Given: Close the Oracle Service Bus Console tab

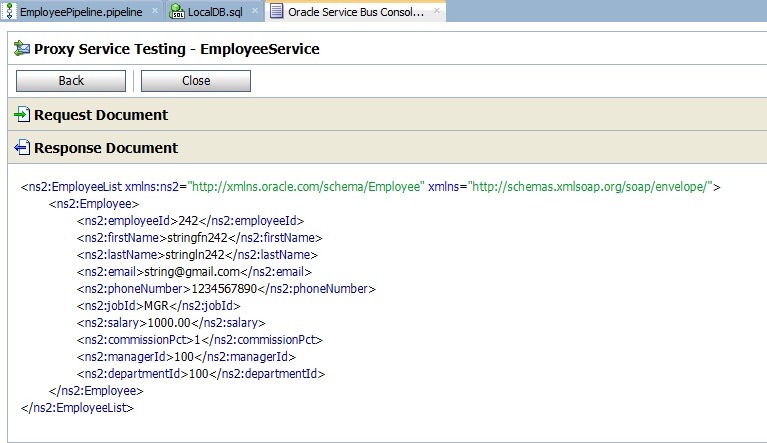Looking at the screenshot, I should 437,11.
